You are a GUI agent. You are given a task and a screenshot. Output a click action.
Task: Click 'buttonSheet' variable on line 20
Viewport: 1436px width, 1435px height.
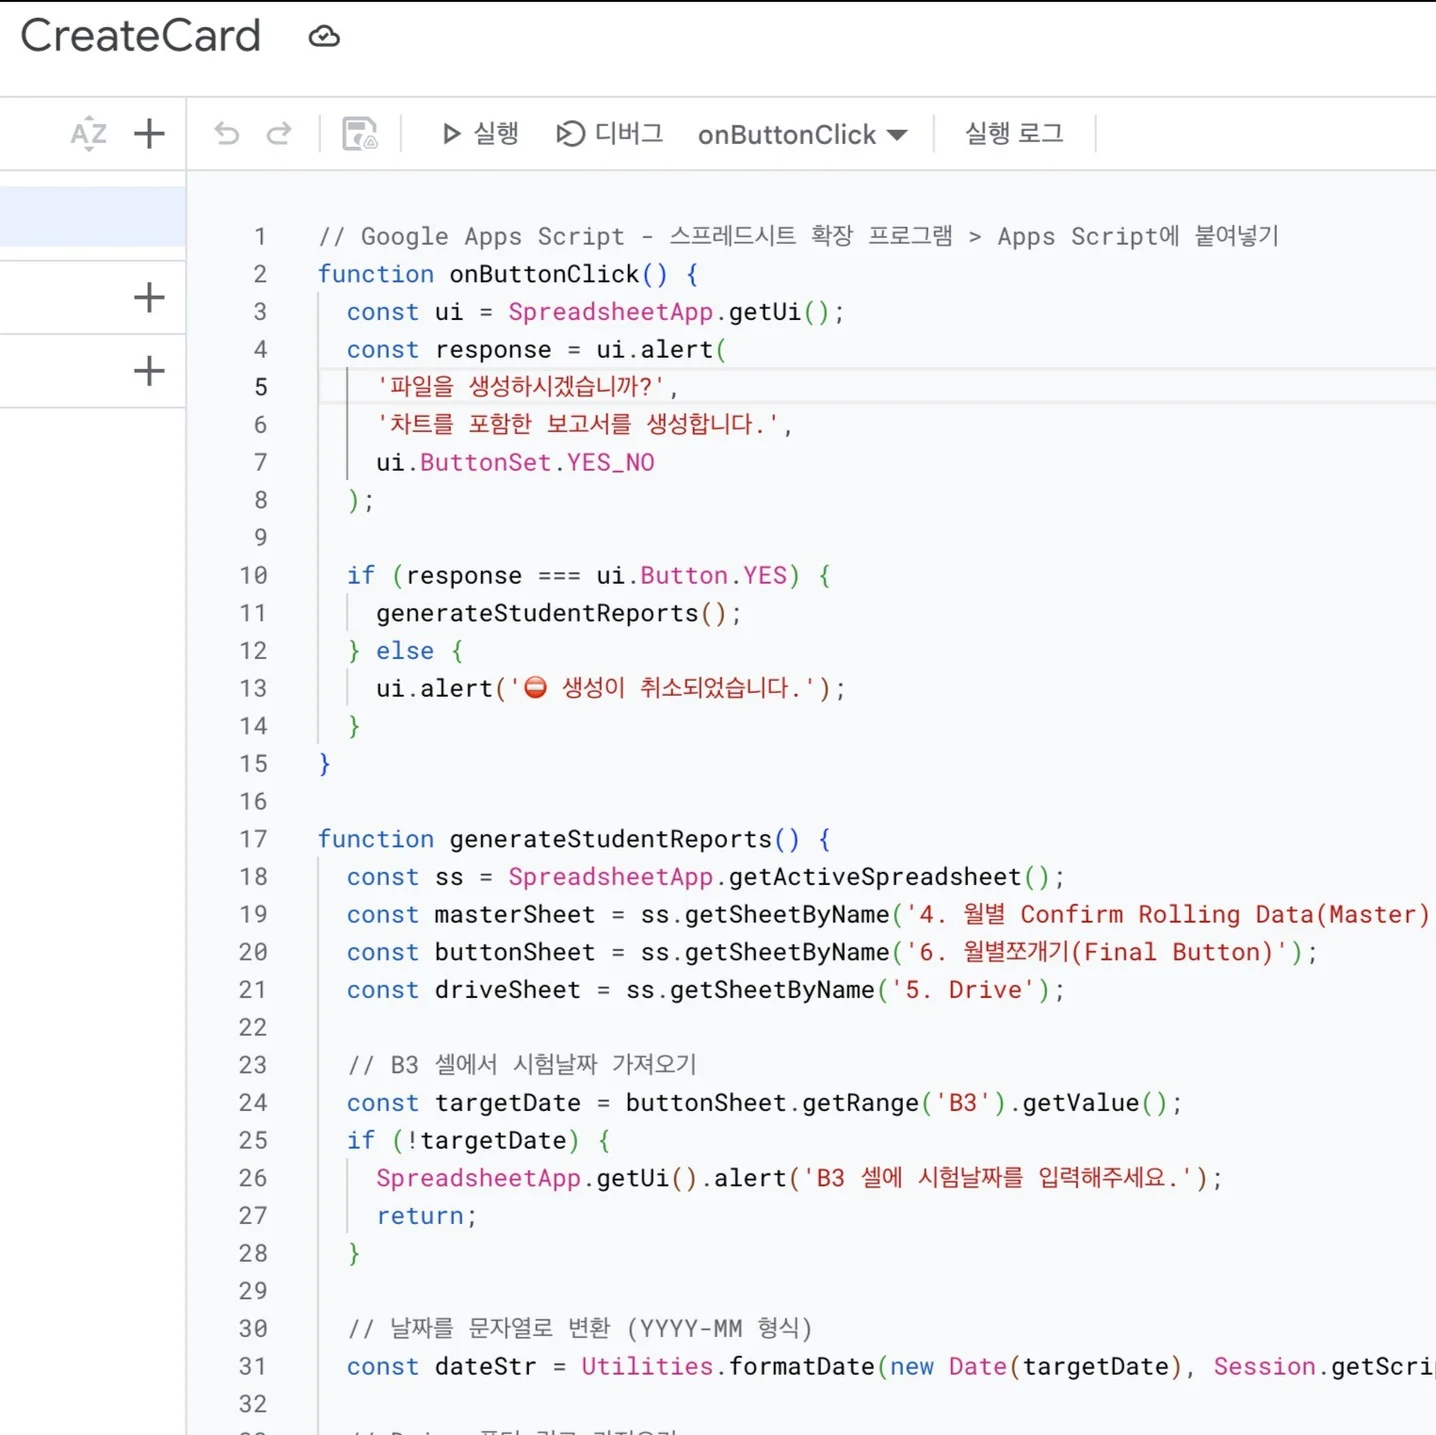tap(514, 952)
